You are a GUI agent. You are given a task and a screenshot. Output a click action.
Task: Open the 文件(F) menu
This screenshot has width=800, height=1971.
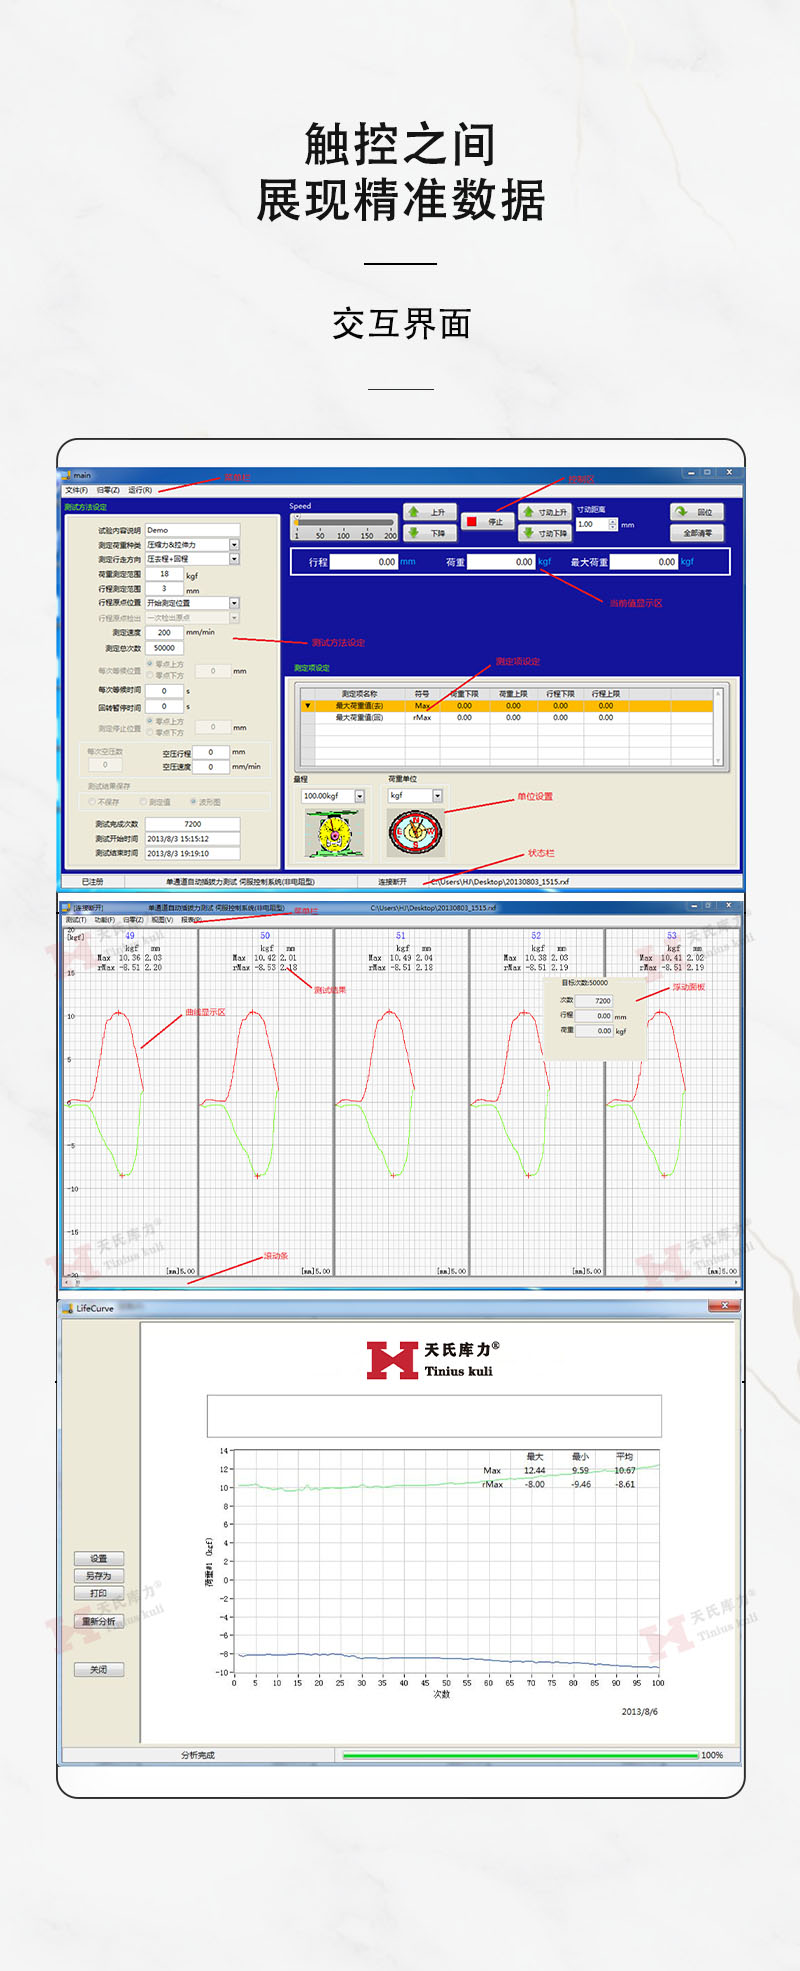pos(76,490)
